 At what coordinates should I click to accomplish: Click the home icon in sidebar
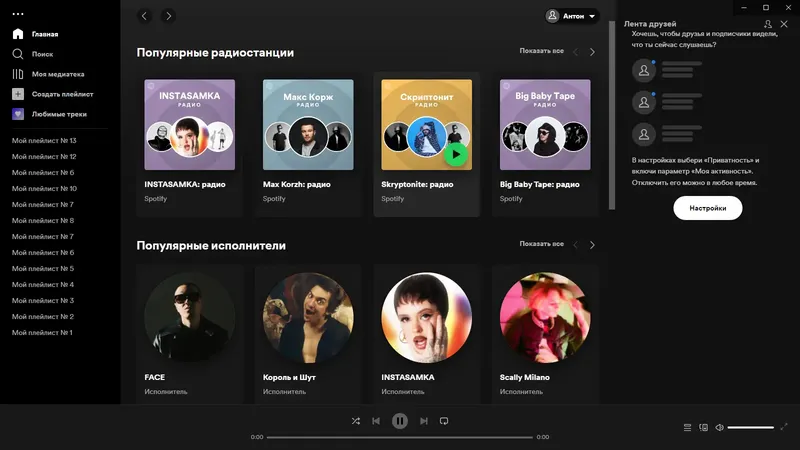(x=18, y=34)
